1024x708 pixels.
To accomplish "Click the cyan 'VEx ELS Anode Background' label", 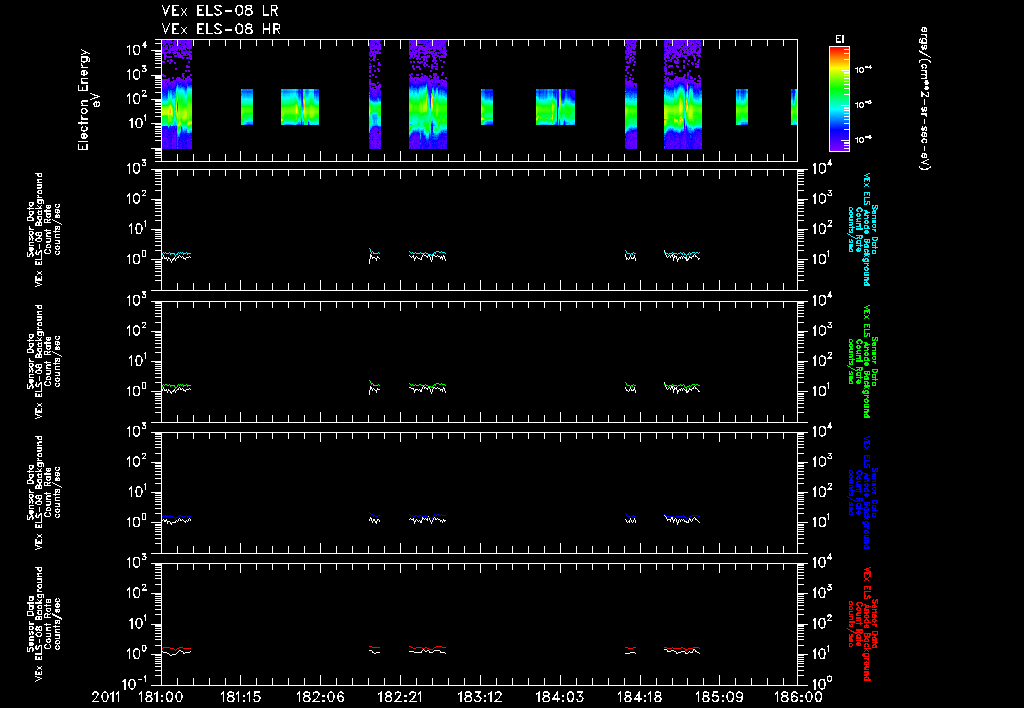I will pyautogui.click(x=867, y=229).
